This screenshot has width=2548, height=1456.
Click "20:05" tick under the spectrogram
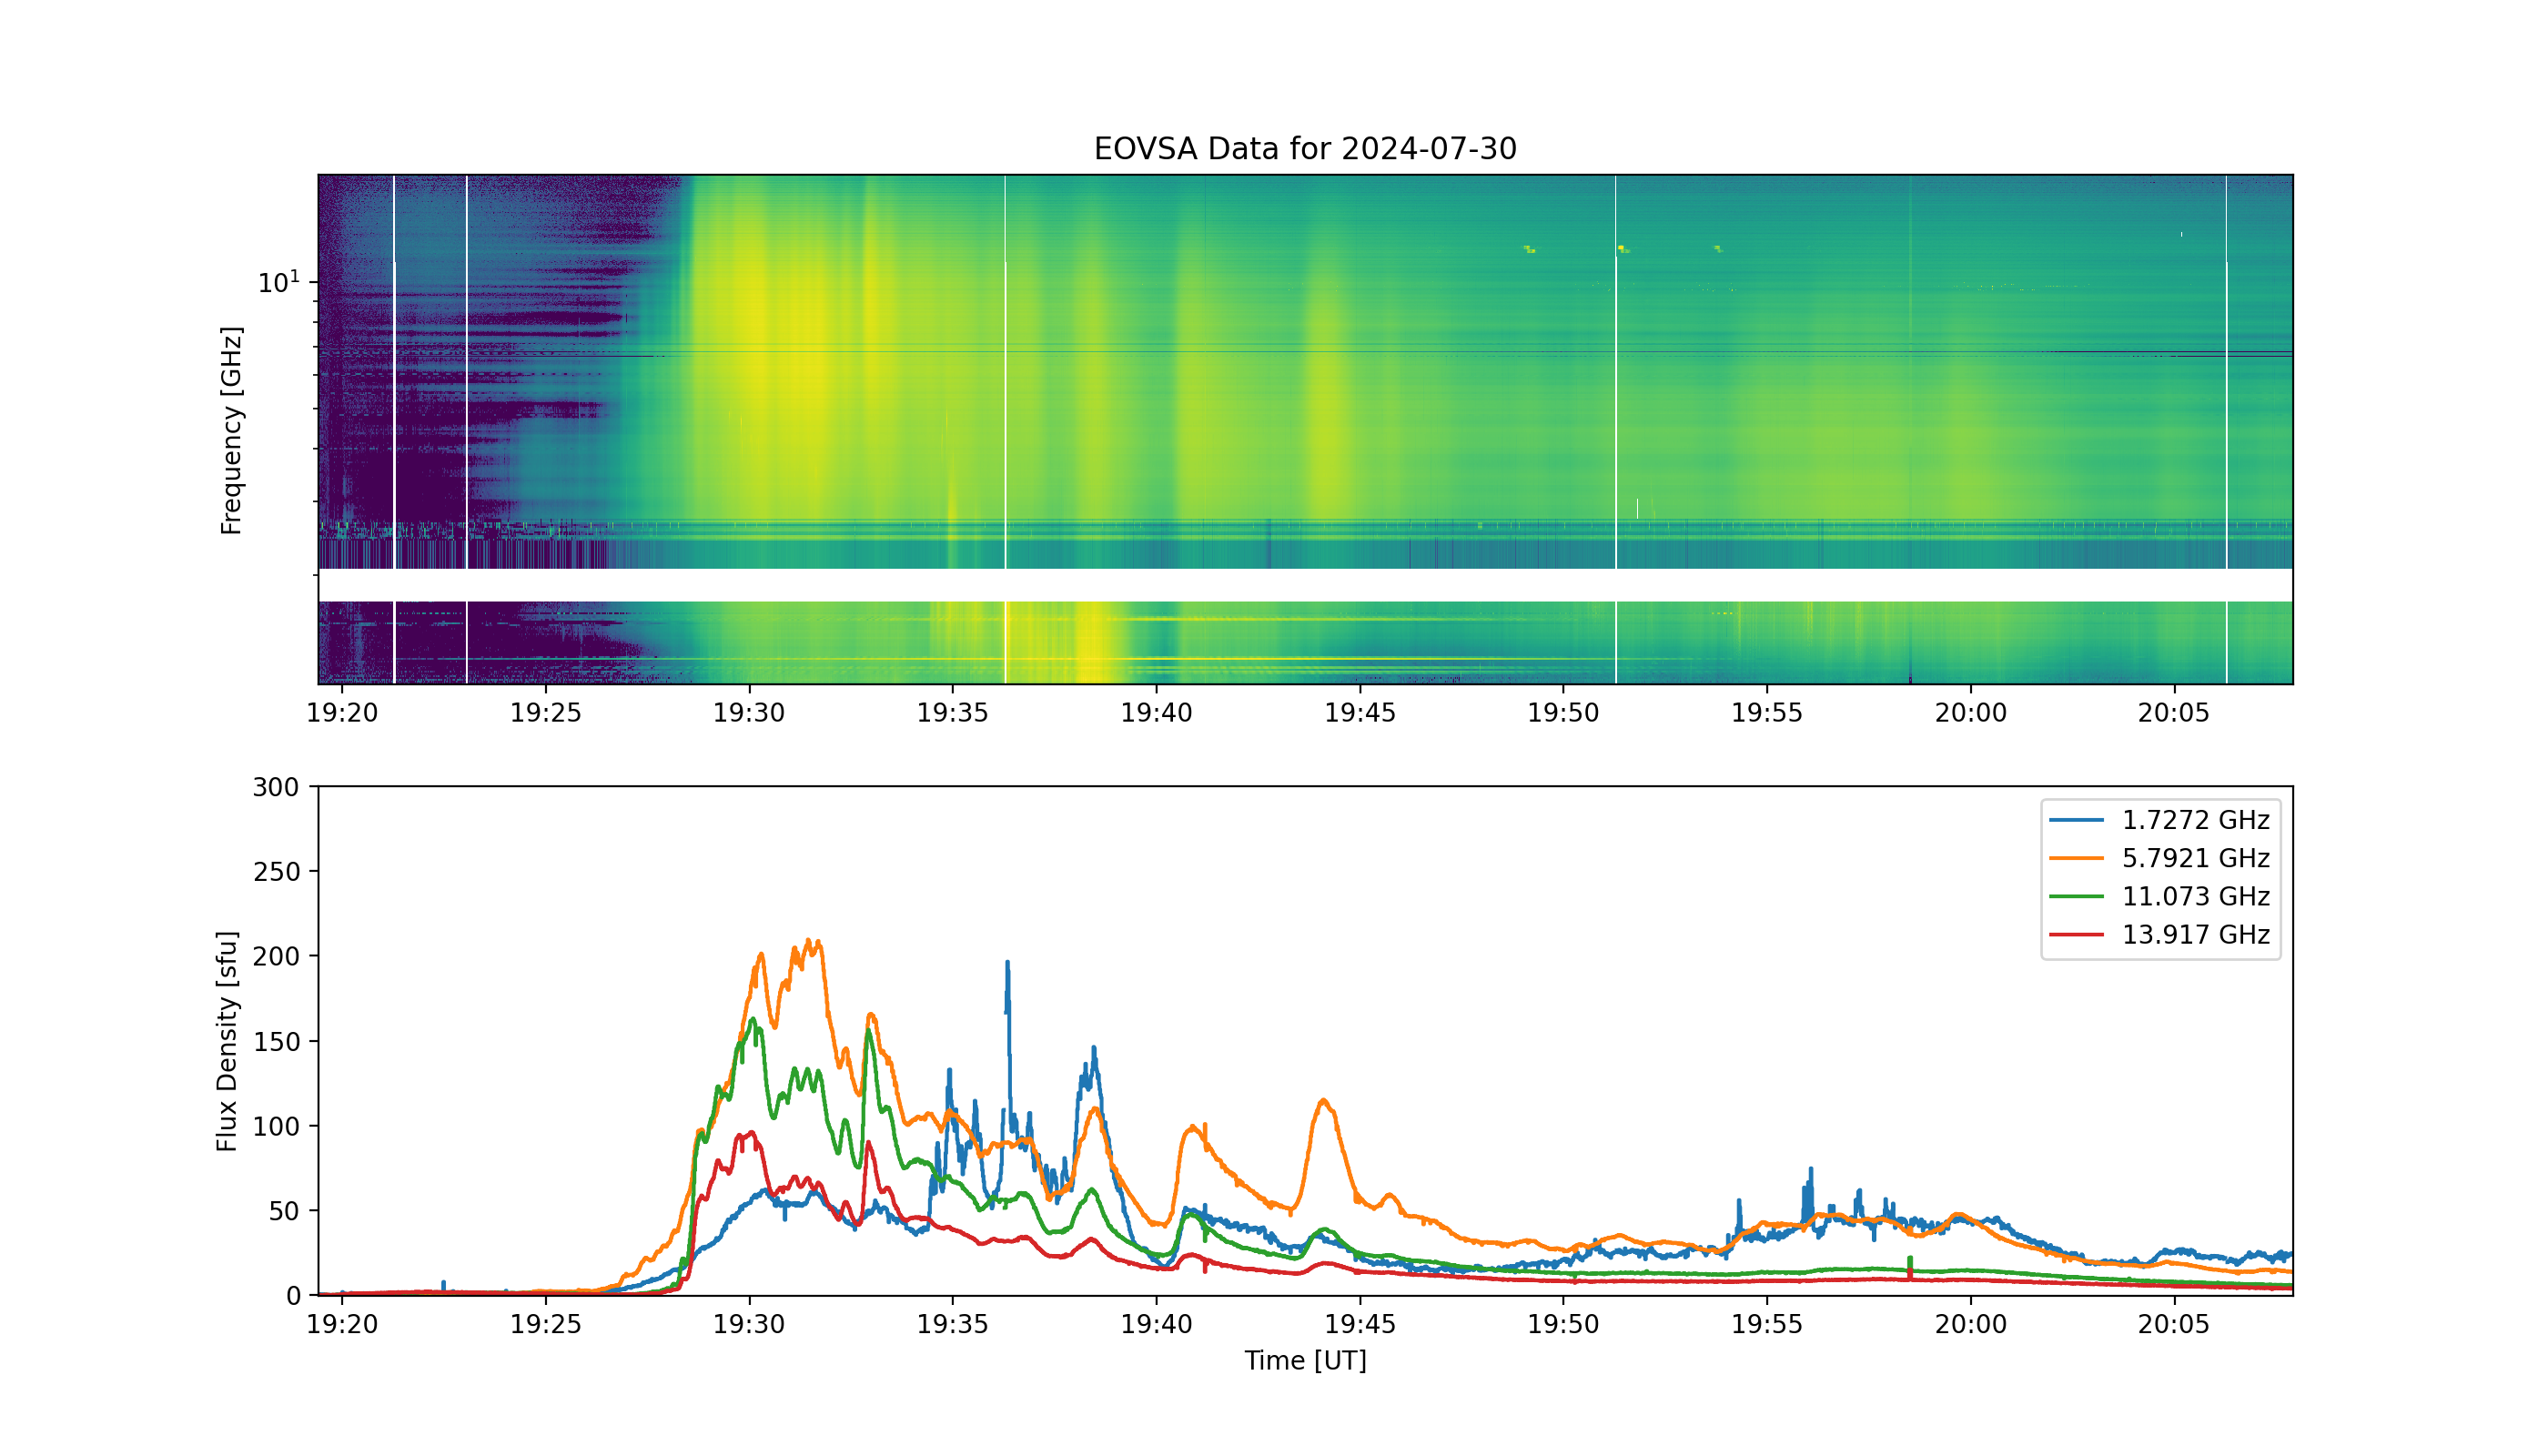2174,713
